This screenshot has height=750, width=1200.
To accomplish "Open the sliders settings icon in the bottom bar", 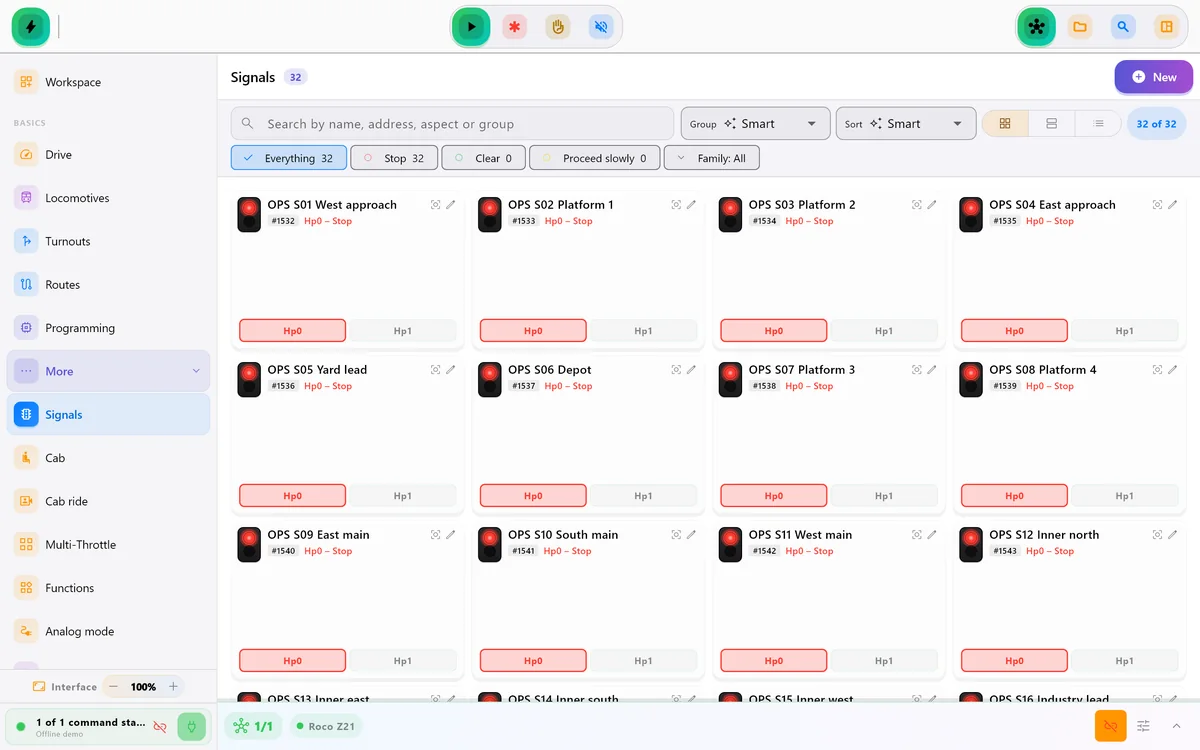I will 1144,726.
